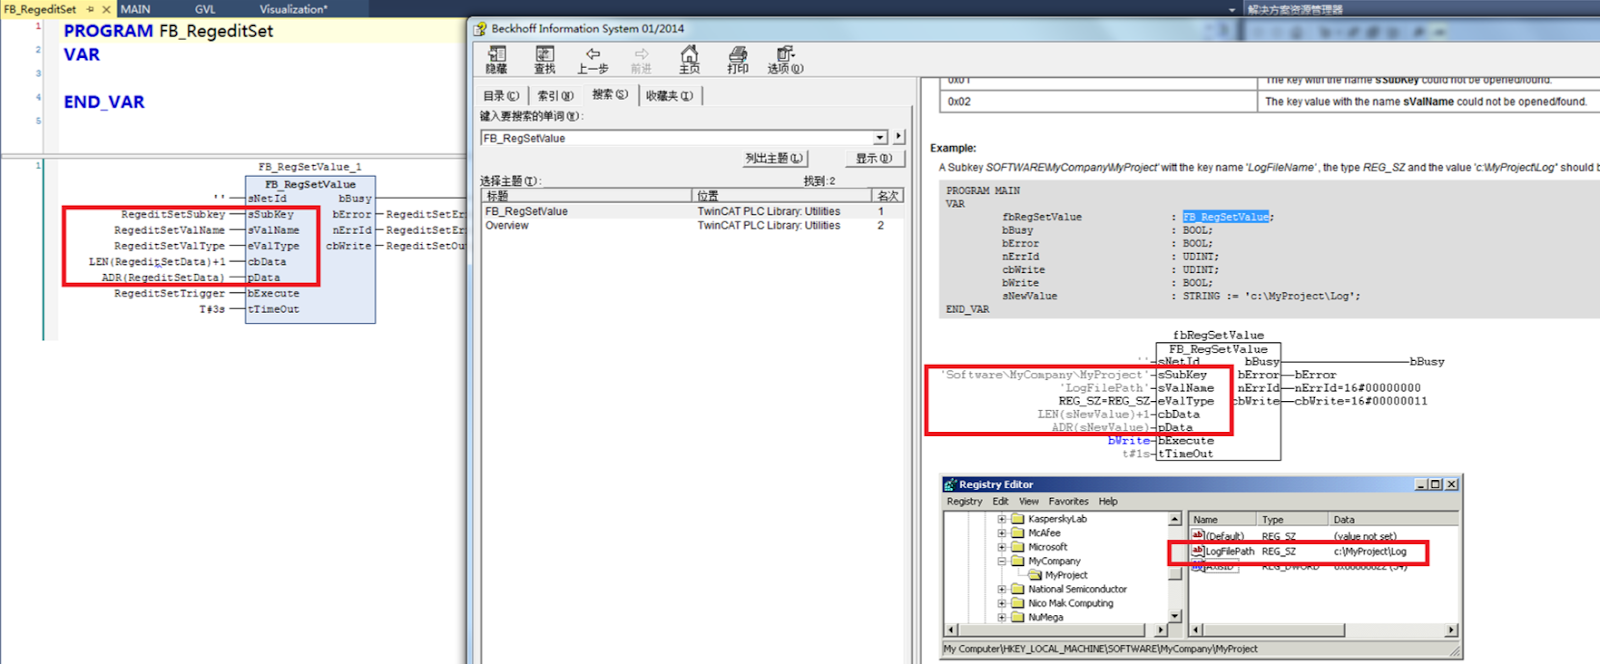The image size is (1600, 664).
Task: Click the 隐藏 (Hide) toolbar icon
Action: coord(497,54)
